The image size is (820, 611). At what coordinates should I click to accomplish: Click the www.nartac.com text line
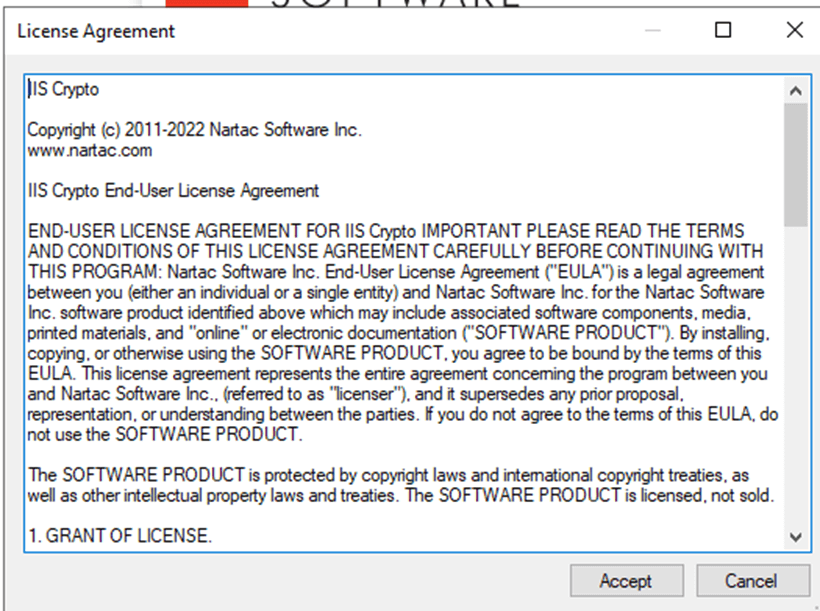tap(89, 151)
